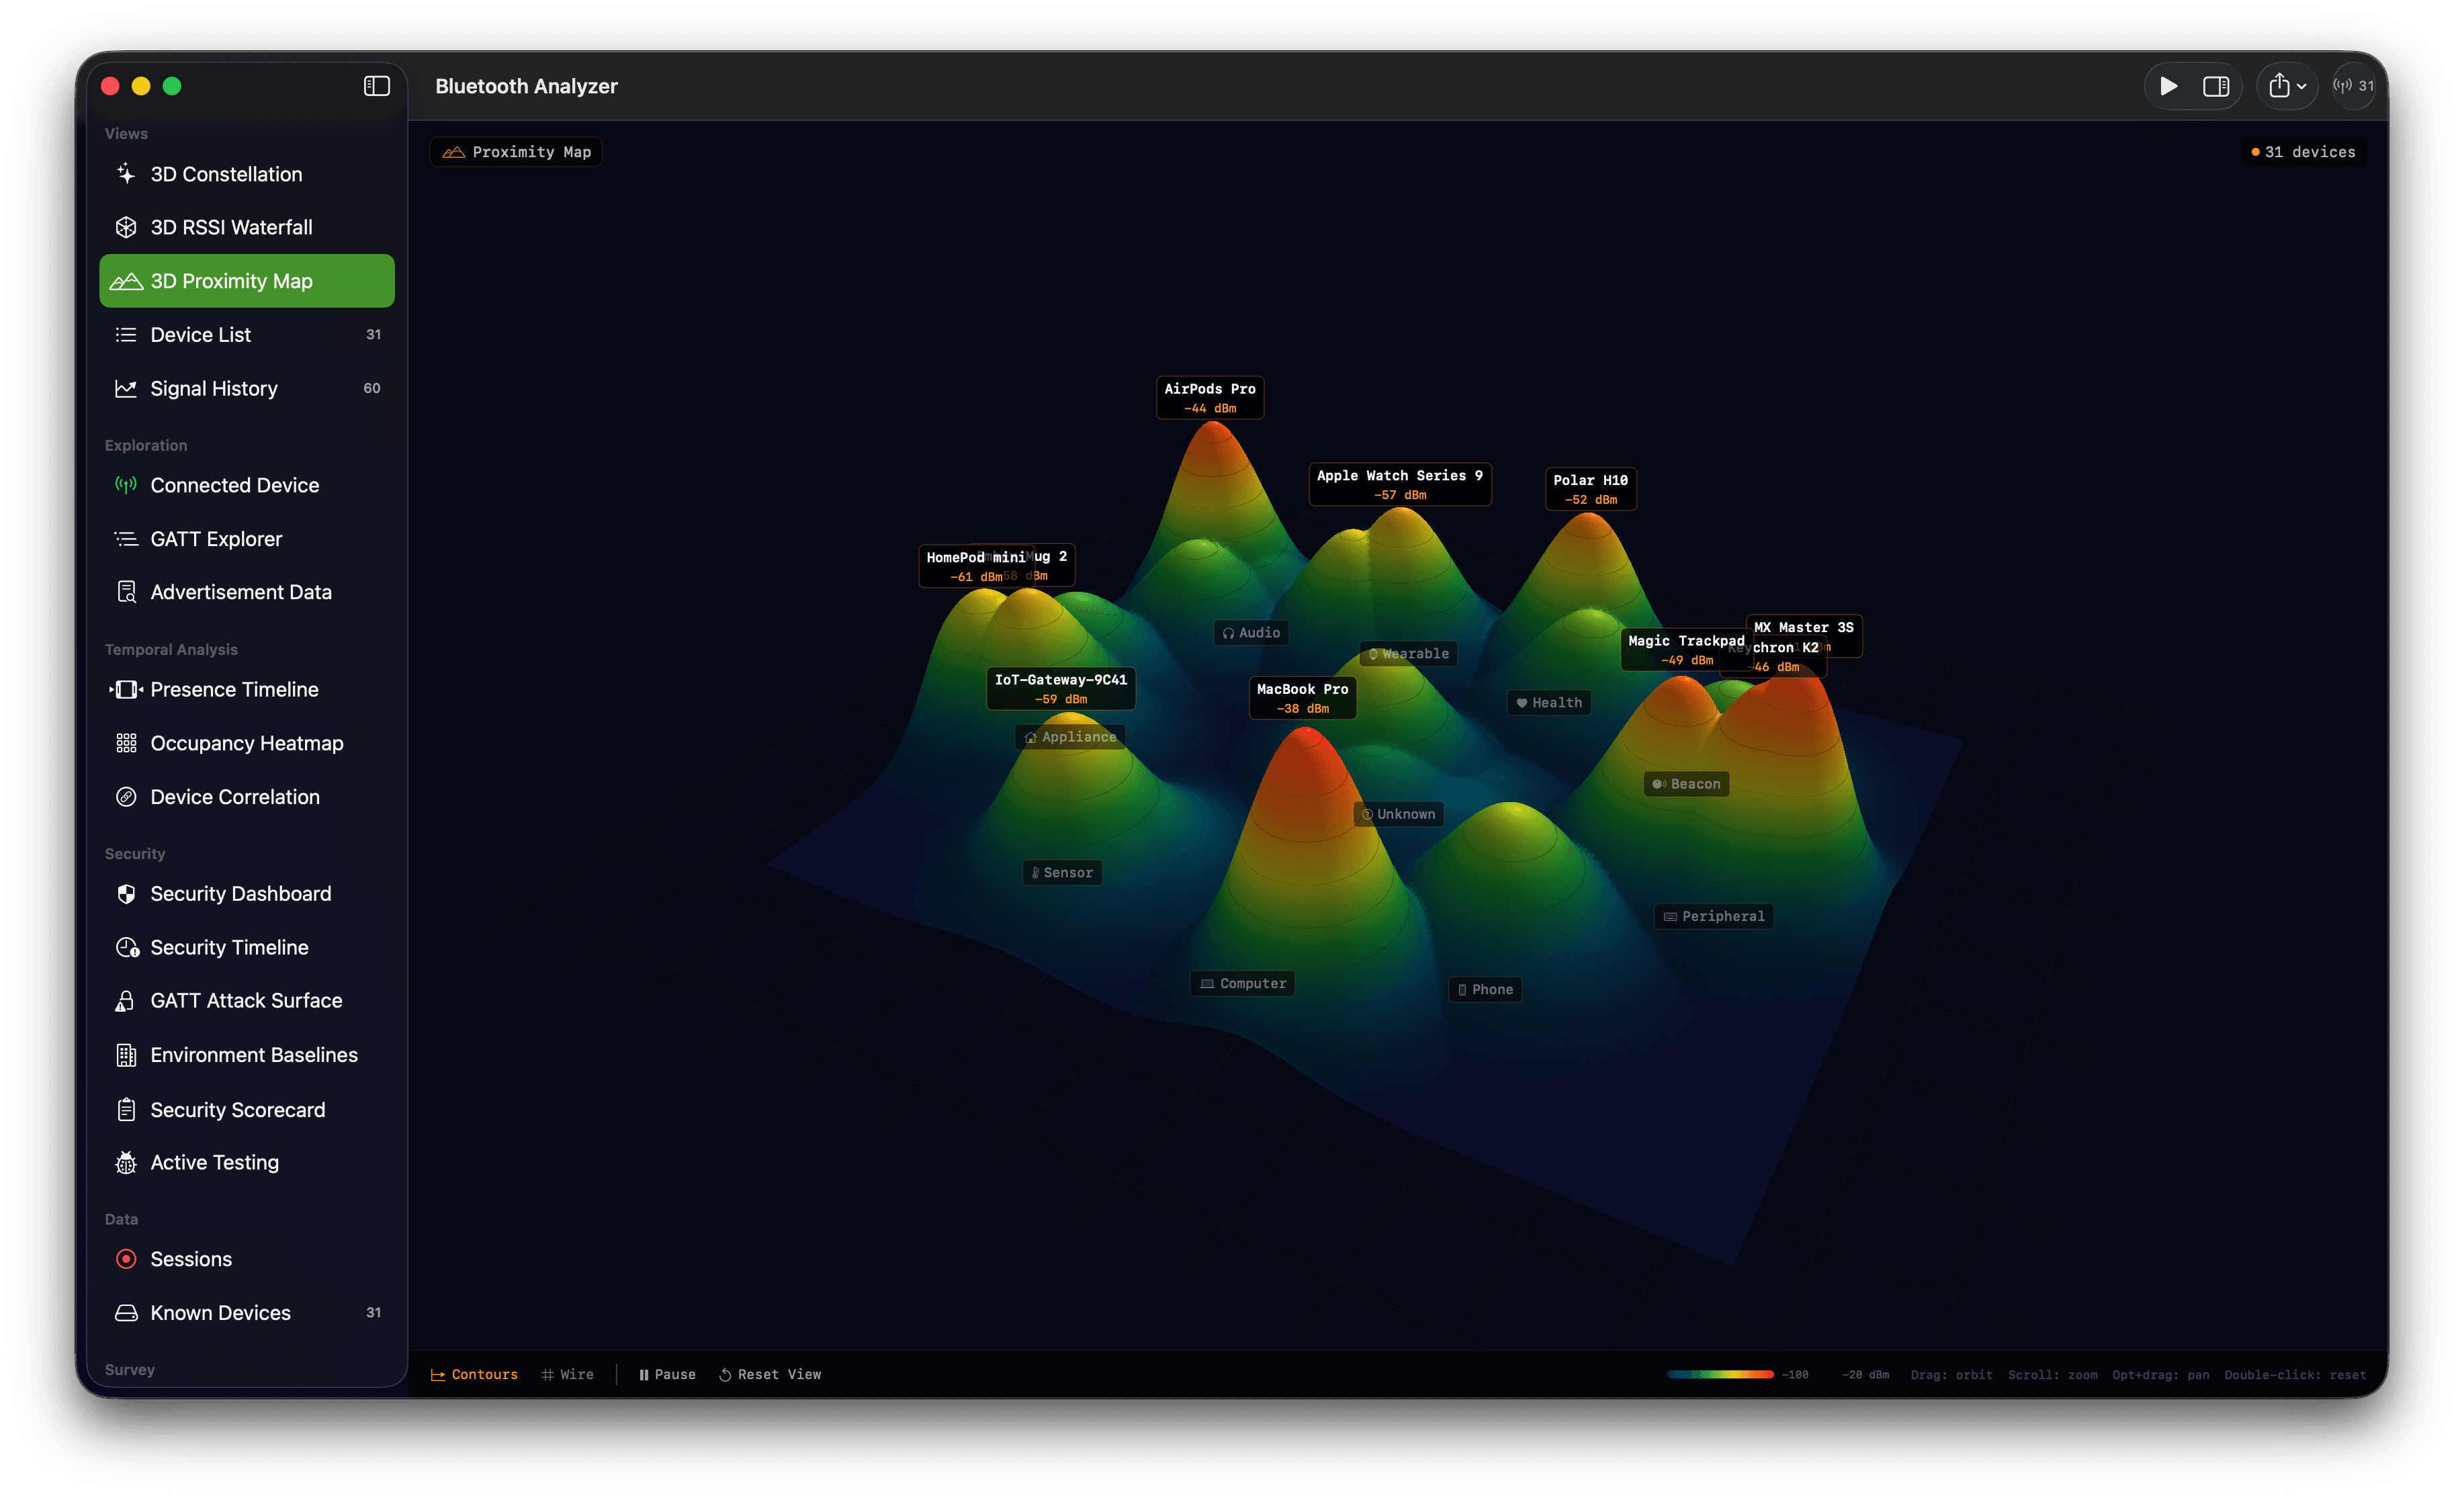
Task: Click the Signal History count 60
Action: (372, 388)
